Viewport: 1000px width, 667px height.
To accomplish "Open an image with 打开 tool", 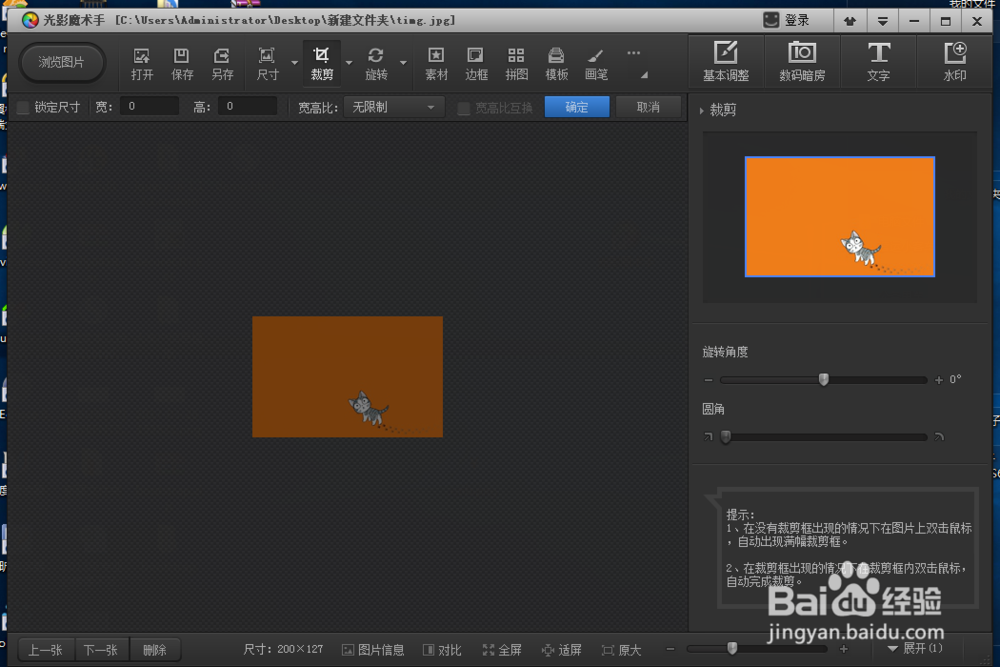I will pyautogui.click(x=142, y=64).
